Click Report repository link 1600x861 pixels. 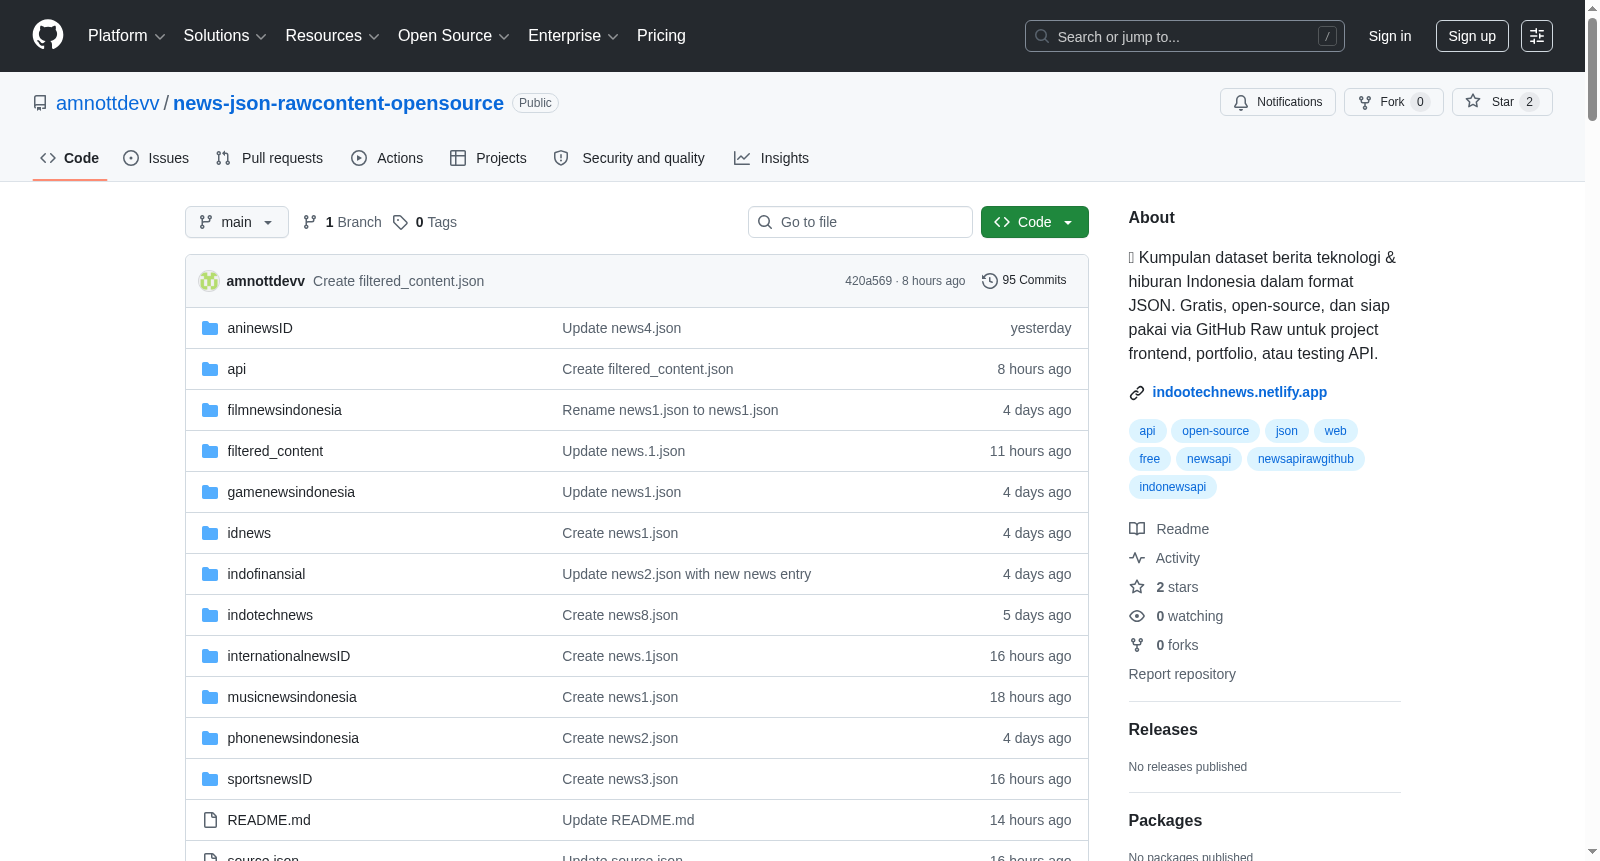pyautogui.click(x=1182, y=674)
